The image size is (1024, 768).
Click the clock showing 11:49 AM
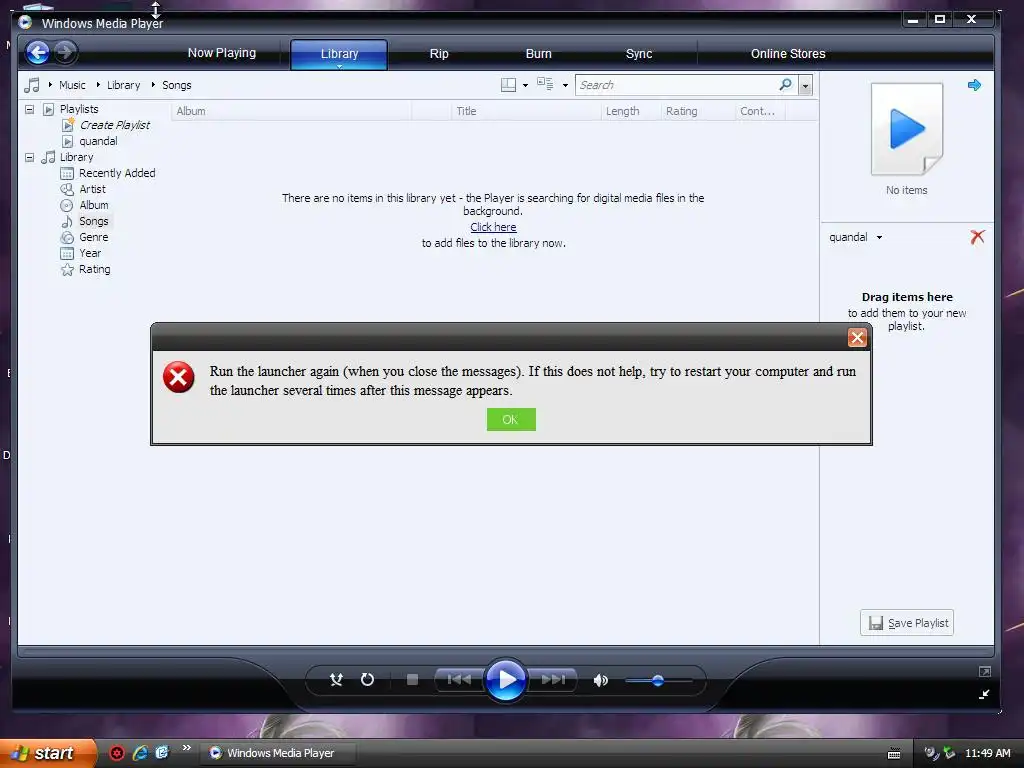(x=987, y=753)
